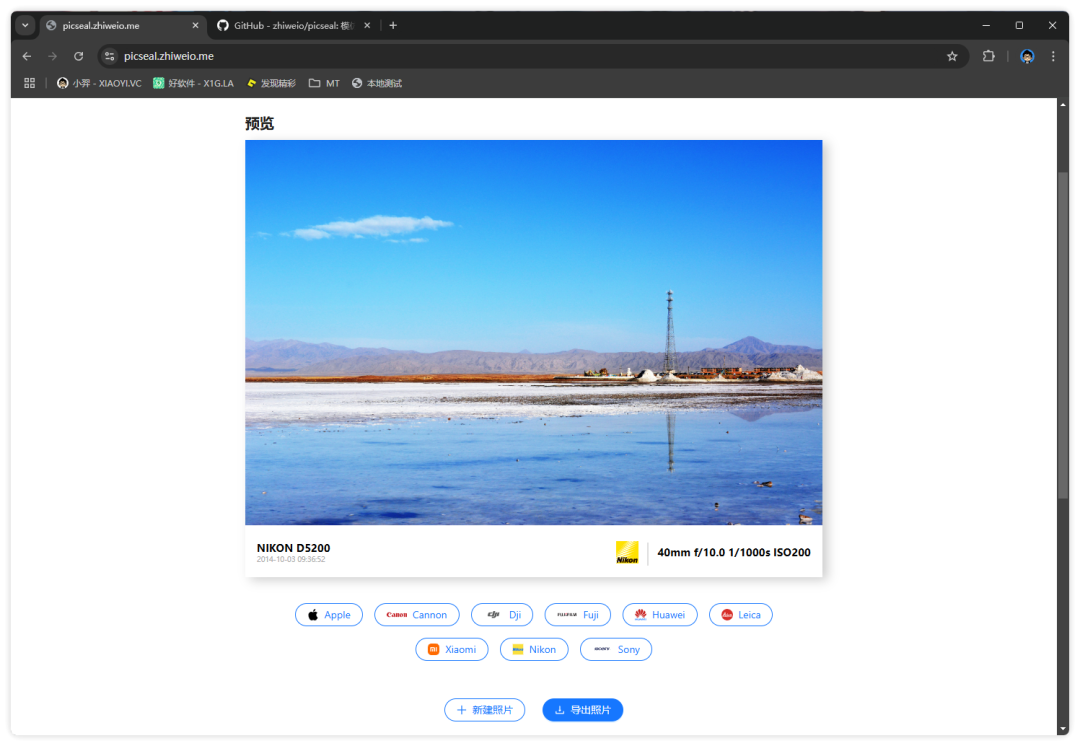Open the tab search dropdown arrow
This screenshot has width=1080, height=746.
coord(25,25)
